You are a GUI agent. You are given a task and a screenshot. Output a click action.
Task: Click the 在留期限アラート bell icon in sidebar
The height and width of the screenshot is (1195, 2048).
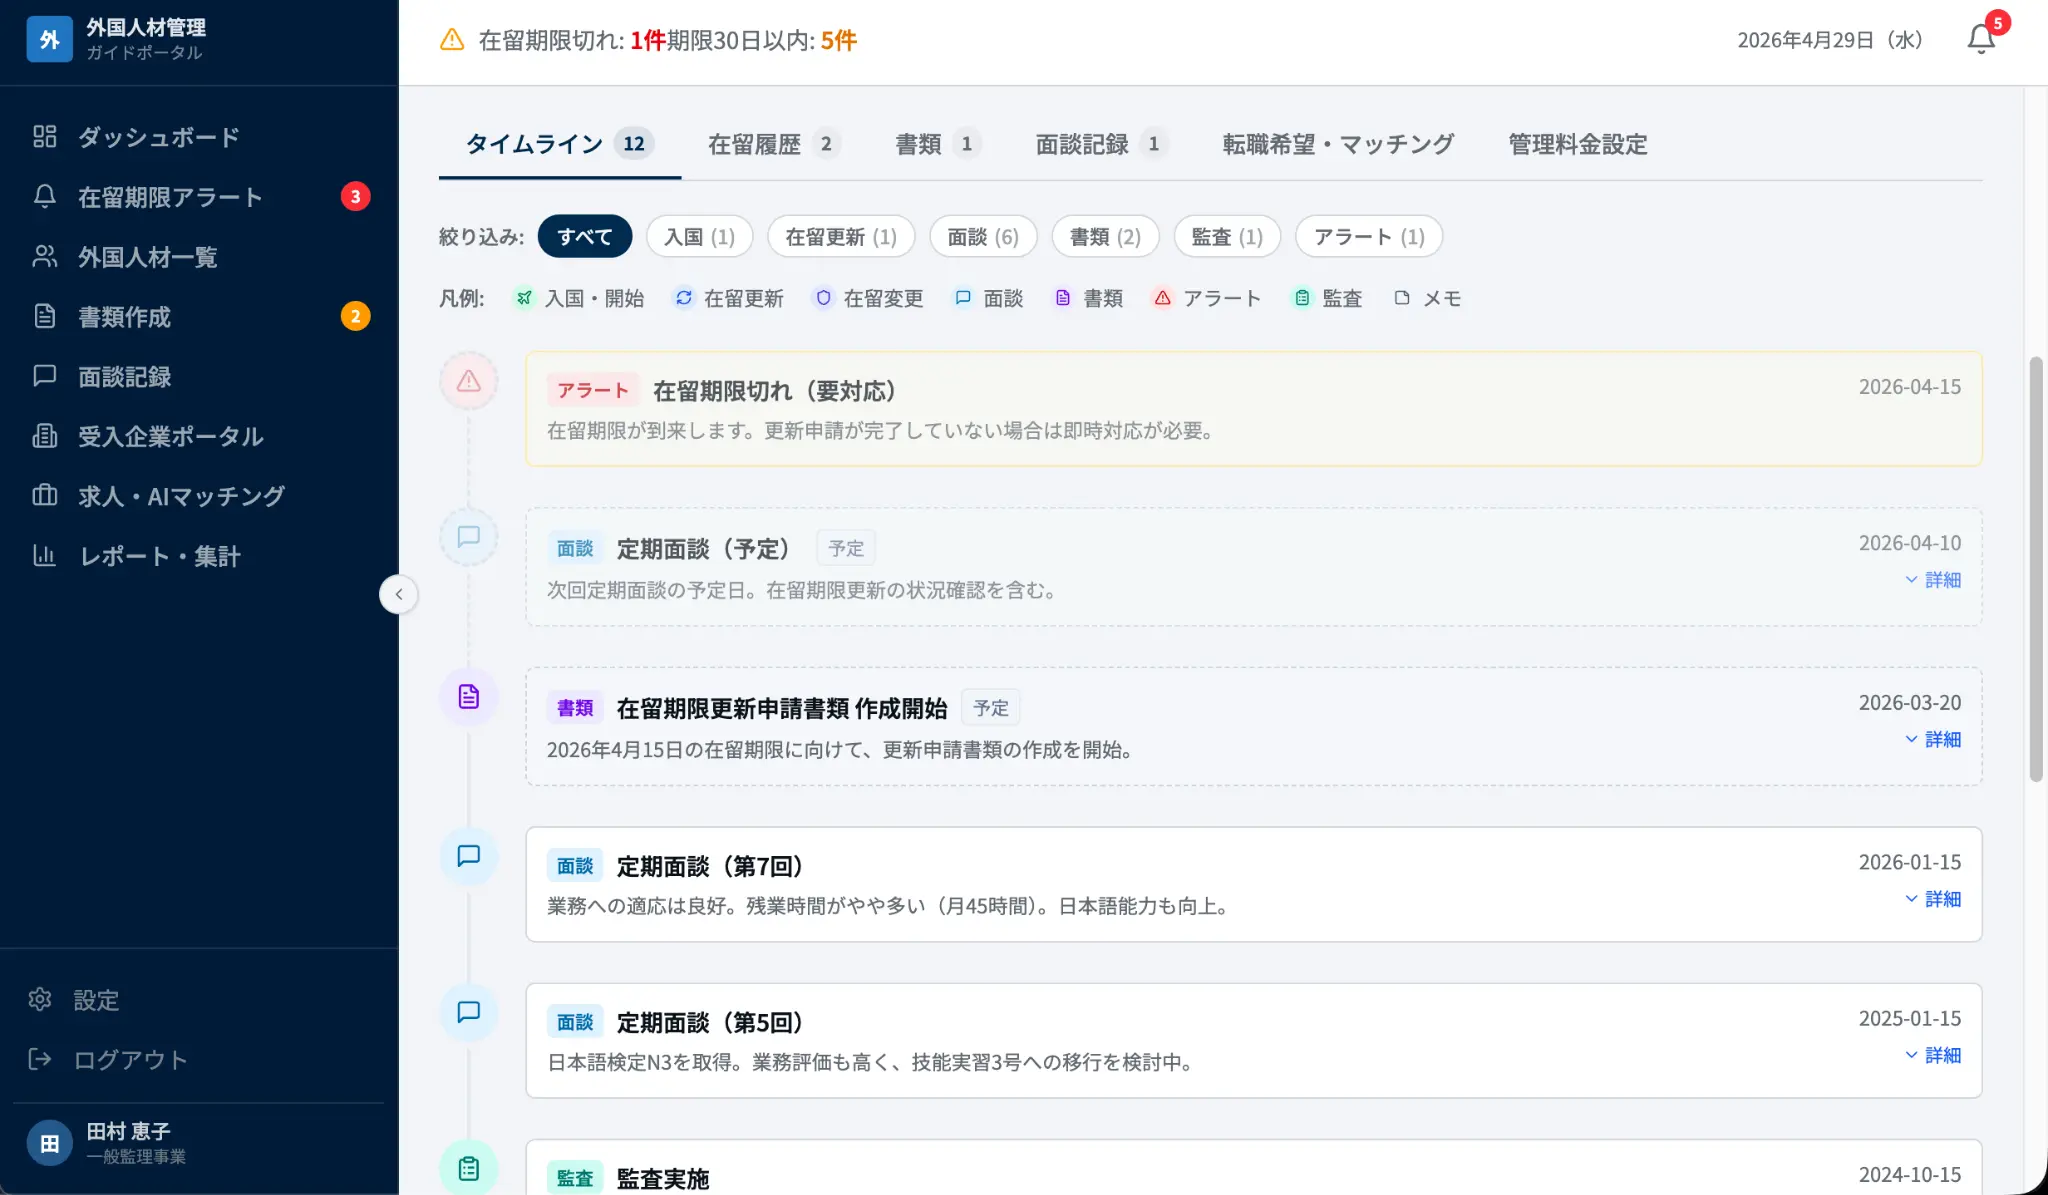click(44, 196)
